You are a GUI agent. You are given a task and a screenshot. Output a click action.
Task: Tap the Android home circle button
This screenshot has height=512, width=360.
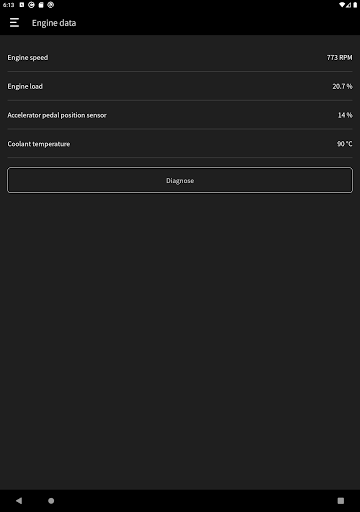(51, 500)
